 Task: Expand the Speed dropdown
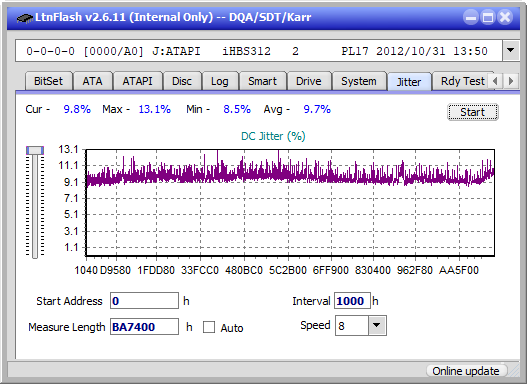[x=377, y=325]
